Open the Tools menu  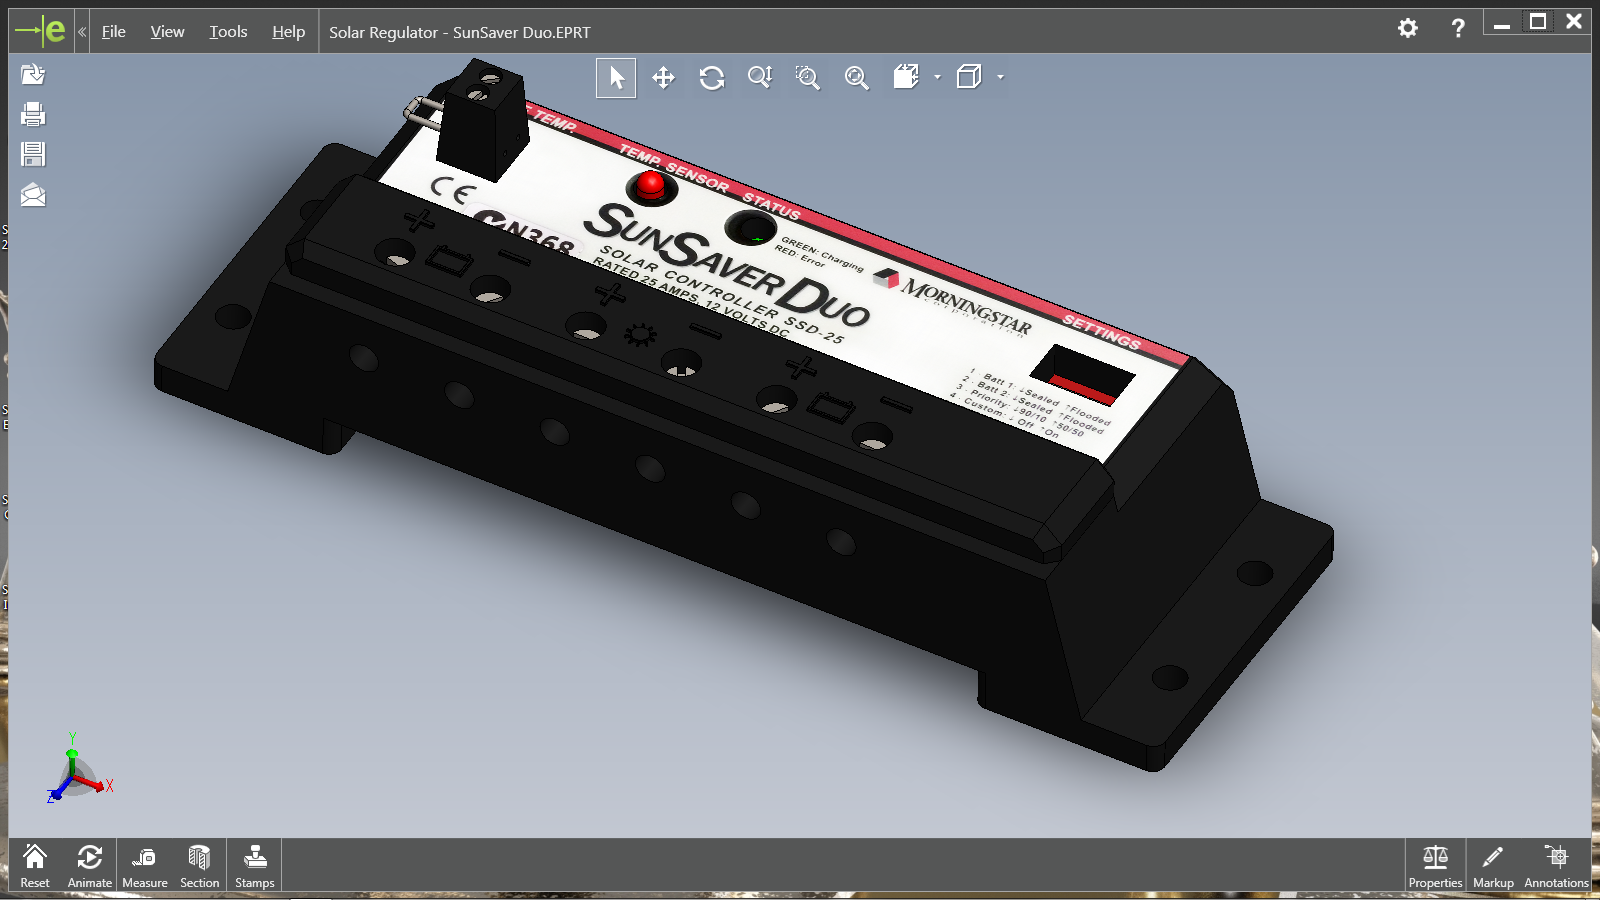[228, 32]
